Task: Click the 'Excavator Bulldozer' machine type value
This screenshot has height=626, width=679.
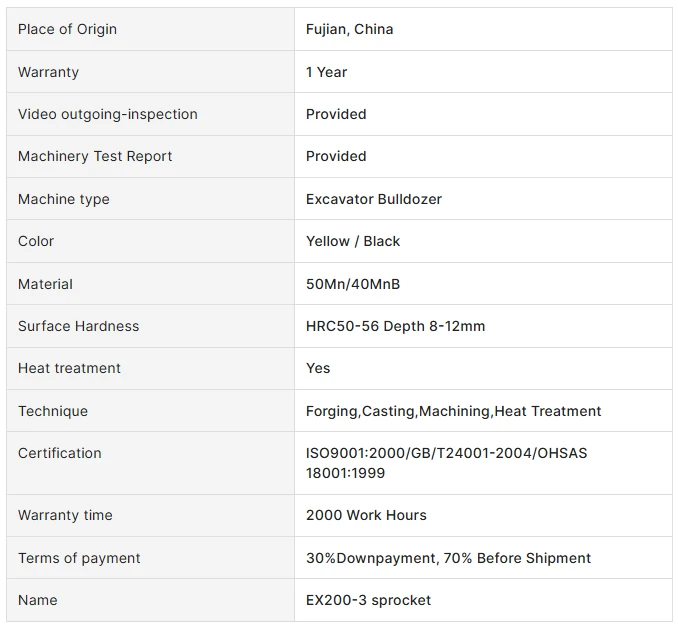Action: pyautogui.click(x=374, y=199)
